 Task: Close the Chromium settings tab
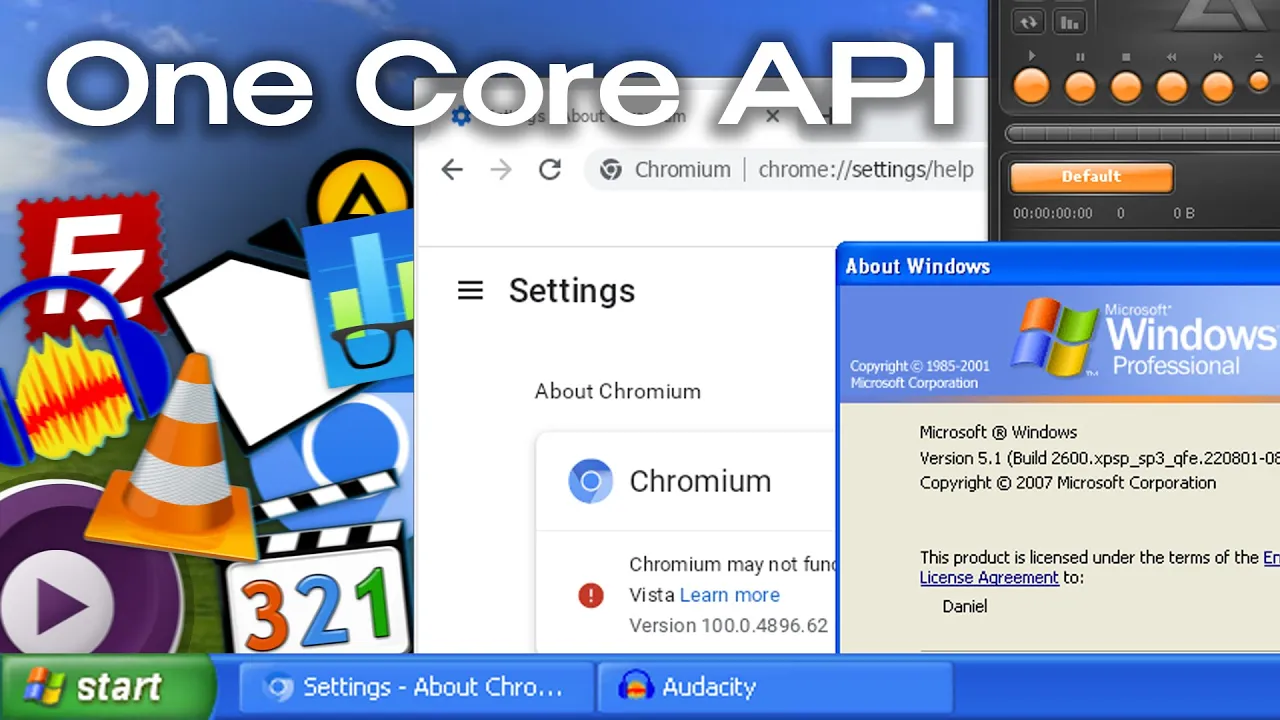[772, 116]
